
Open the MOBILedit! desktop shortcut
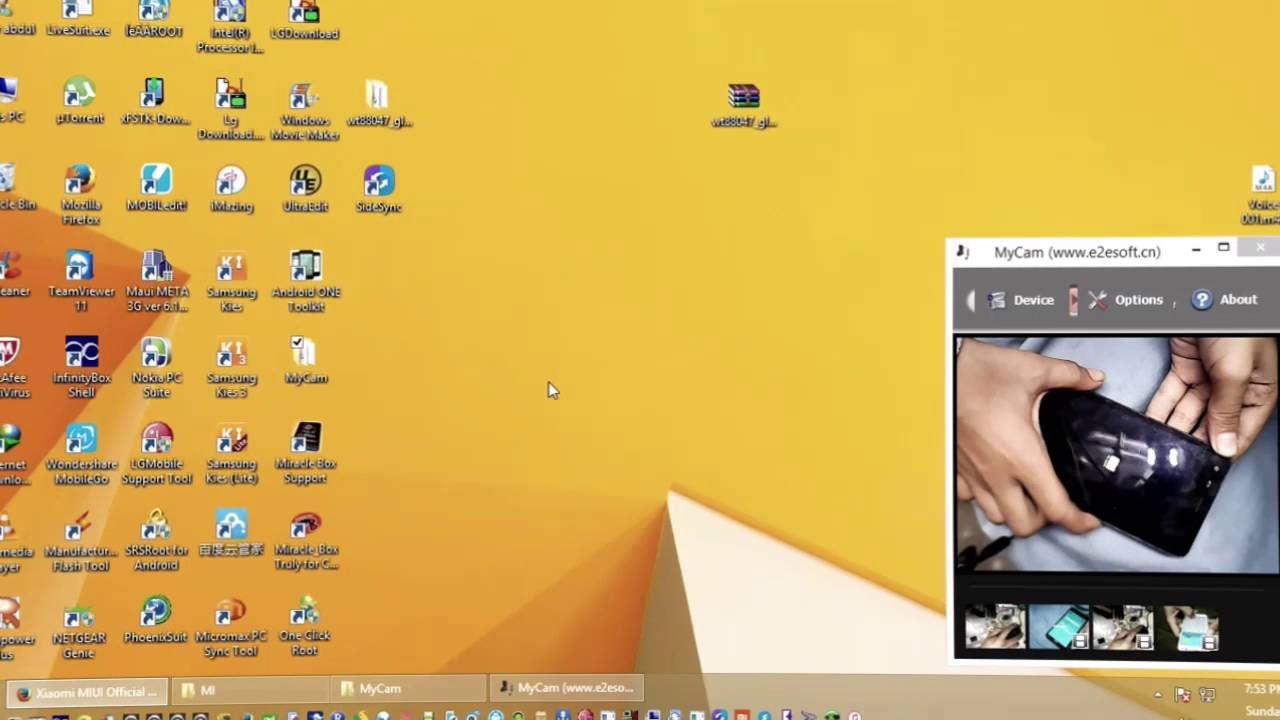[156, 189]
